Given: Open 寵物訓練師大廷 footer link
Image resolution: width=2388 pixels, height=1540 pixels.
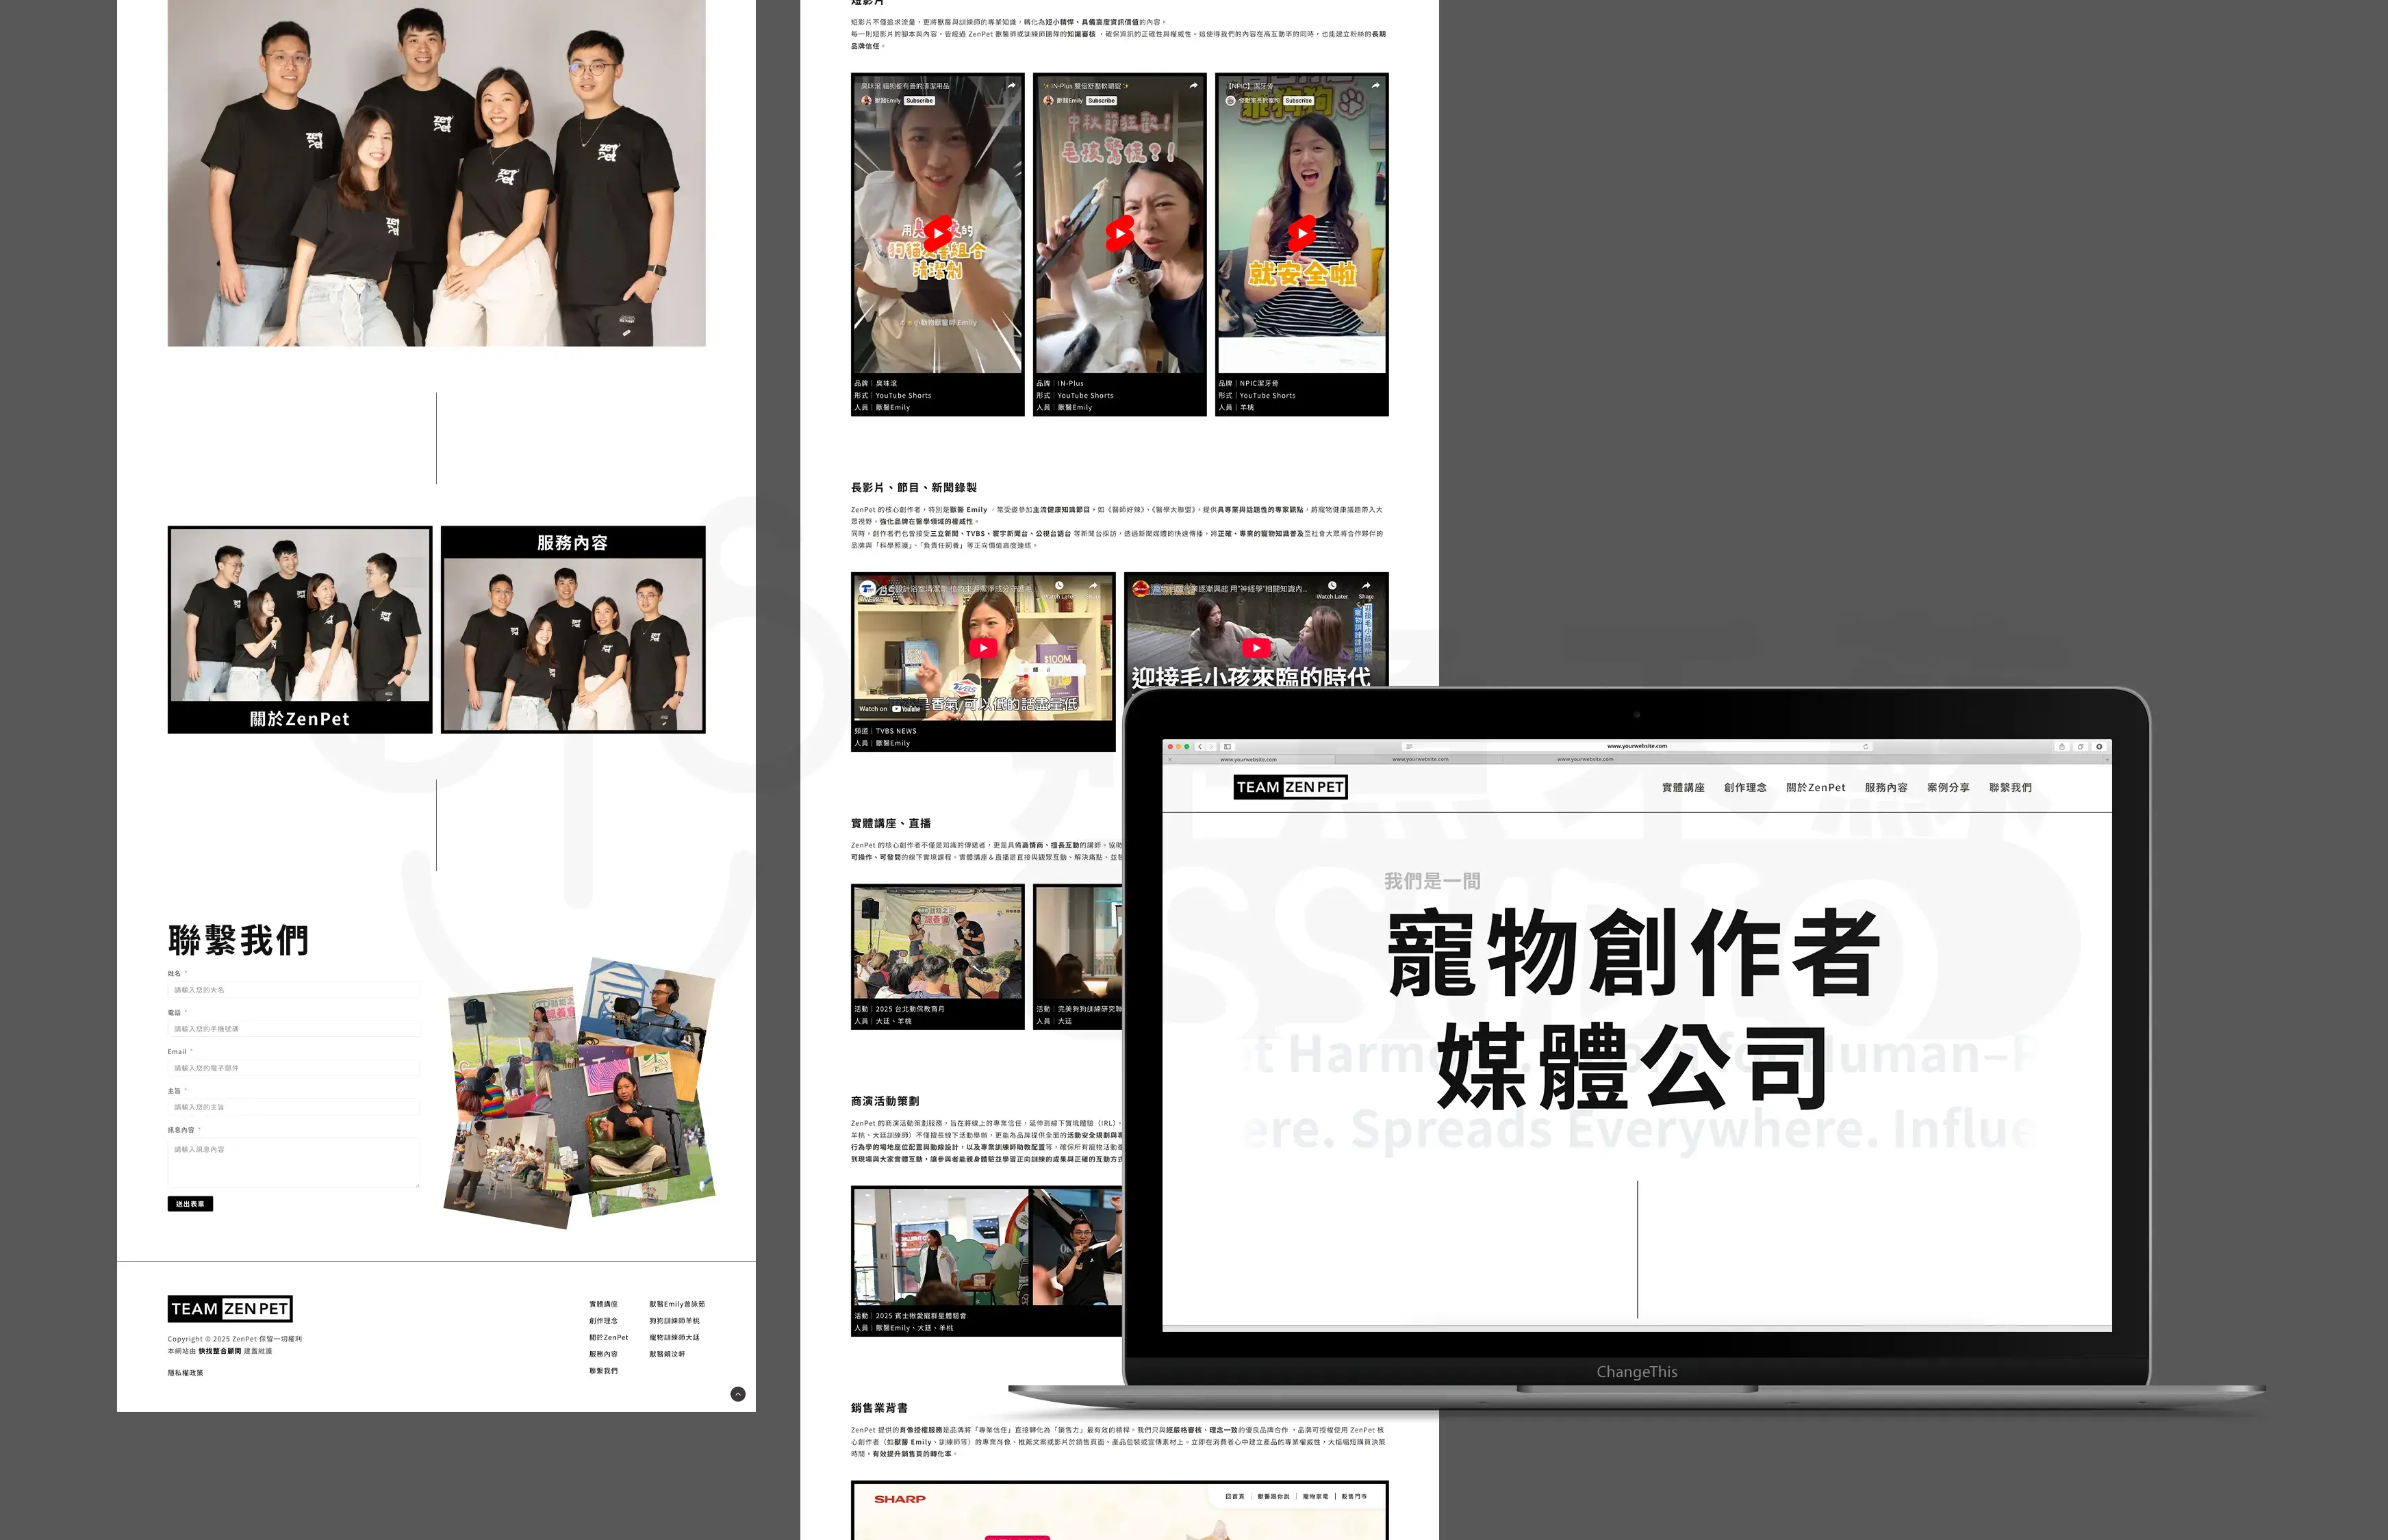Looking at the screenshot, I should tap(675, 1338).
